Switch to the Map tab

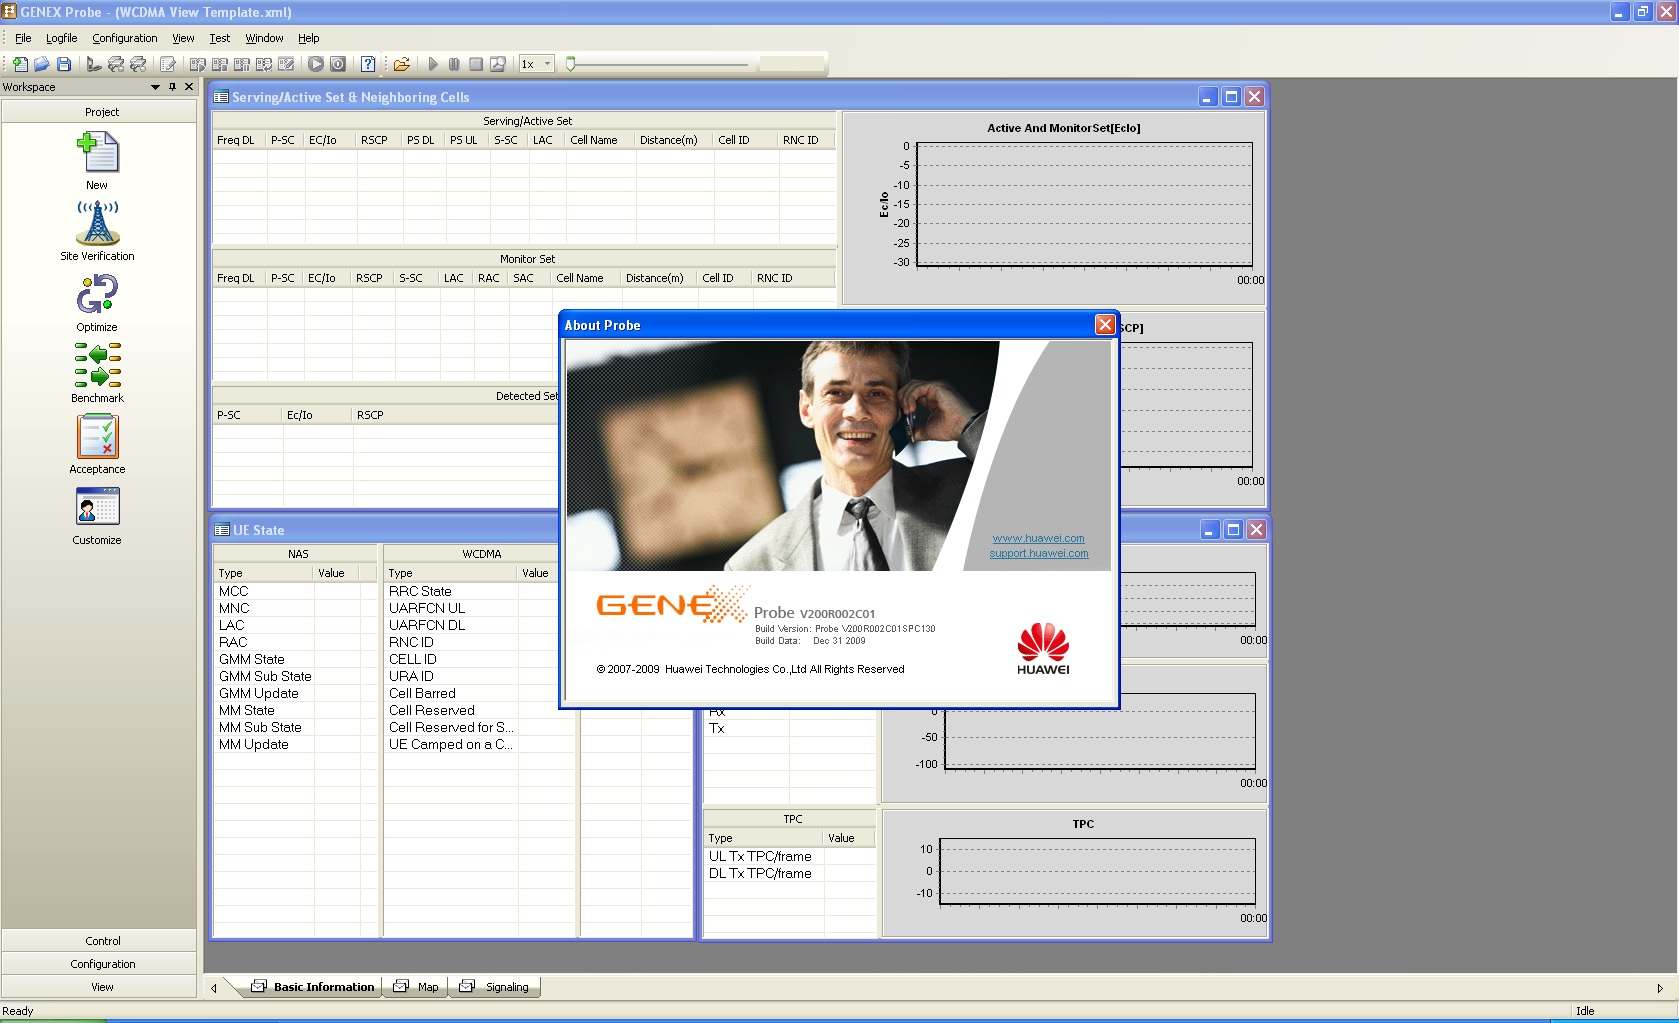pos(425,987)
